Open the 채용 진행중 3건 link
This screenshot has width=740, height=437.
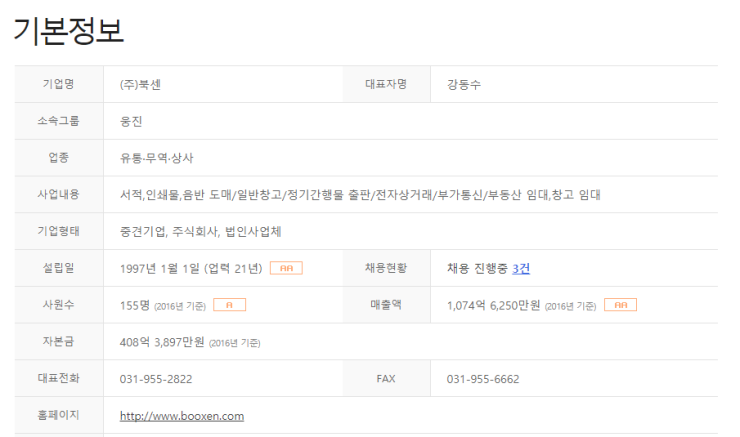pos(521,268)
